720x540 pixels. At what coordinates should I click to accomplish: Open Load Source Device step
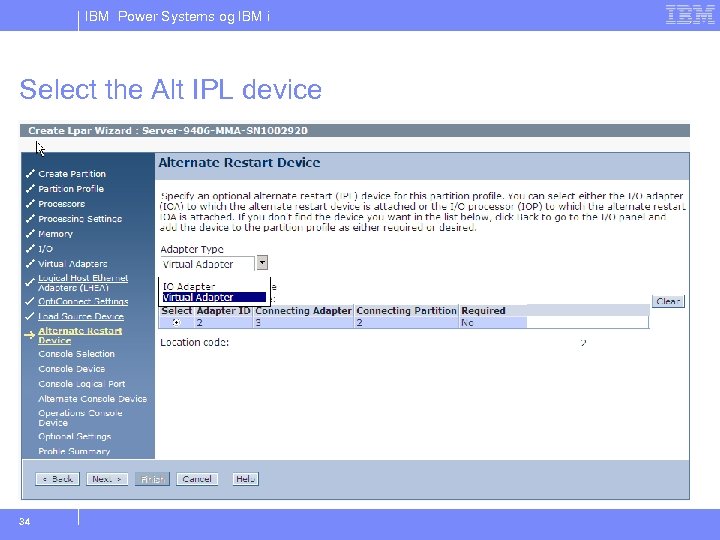coord(81,316)
